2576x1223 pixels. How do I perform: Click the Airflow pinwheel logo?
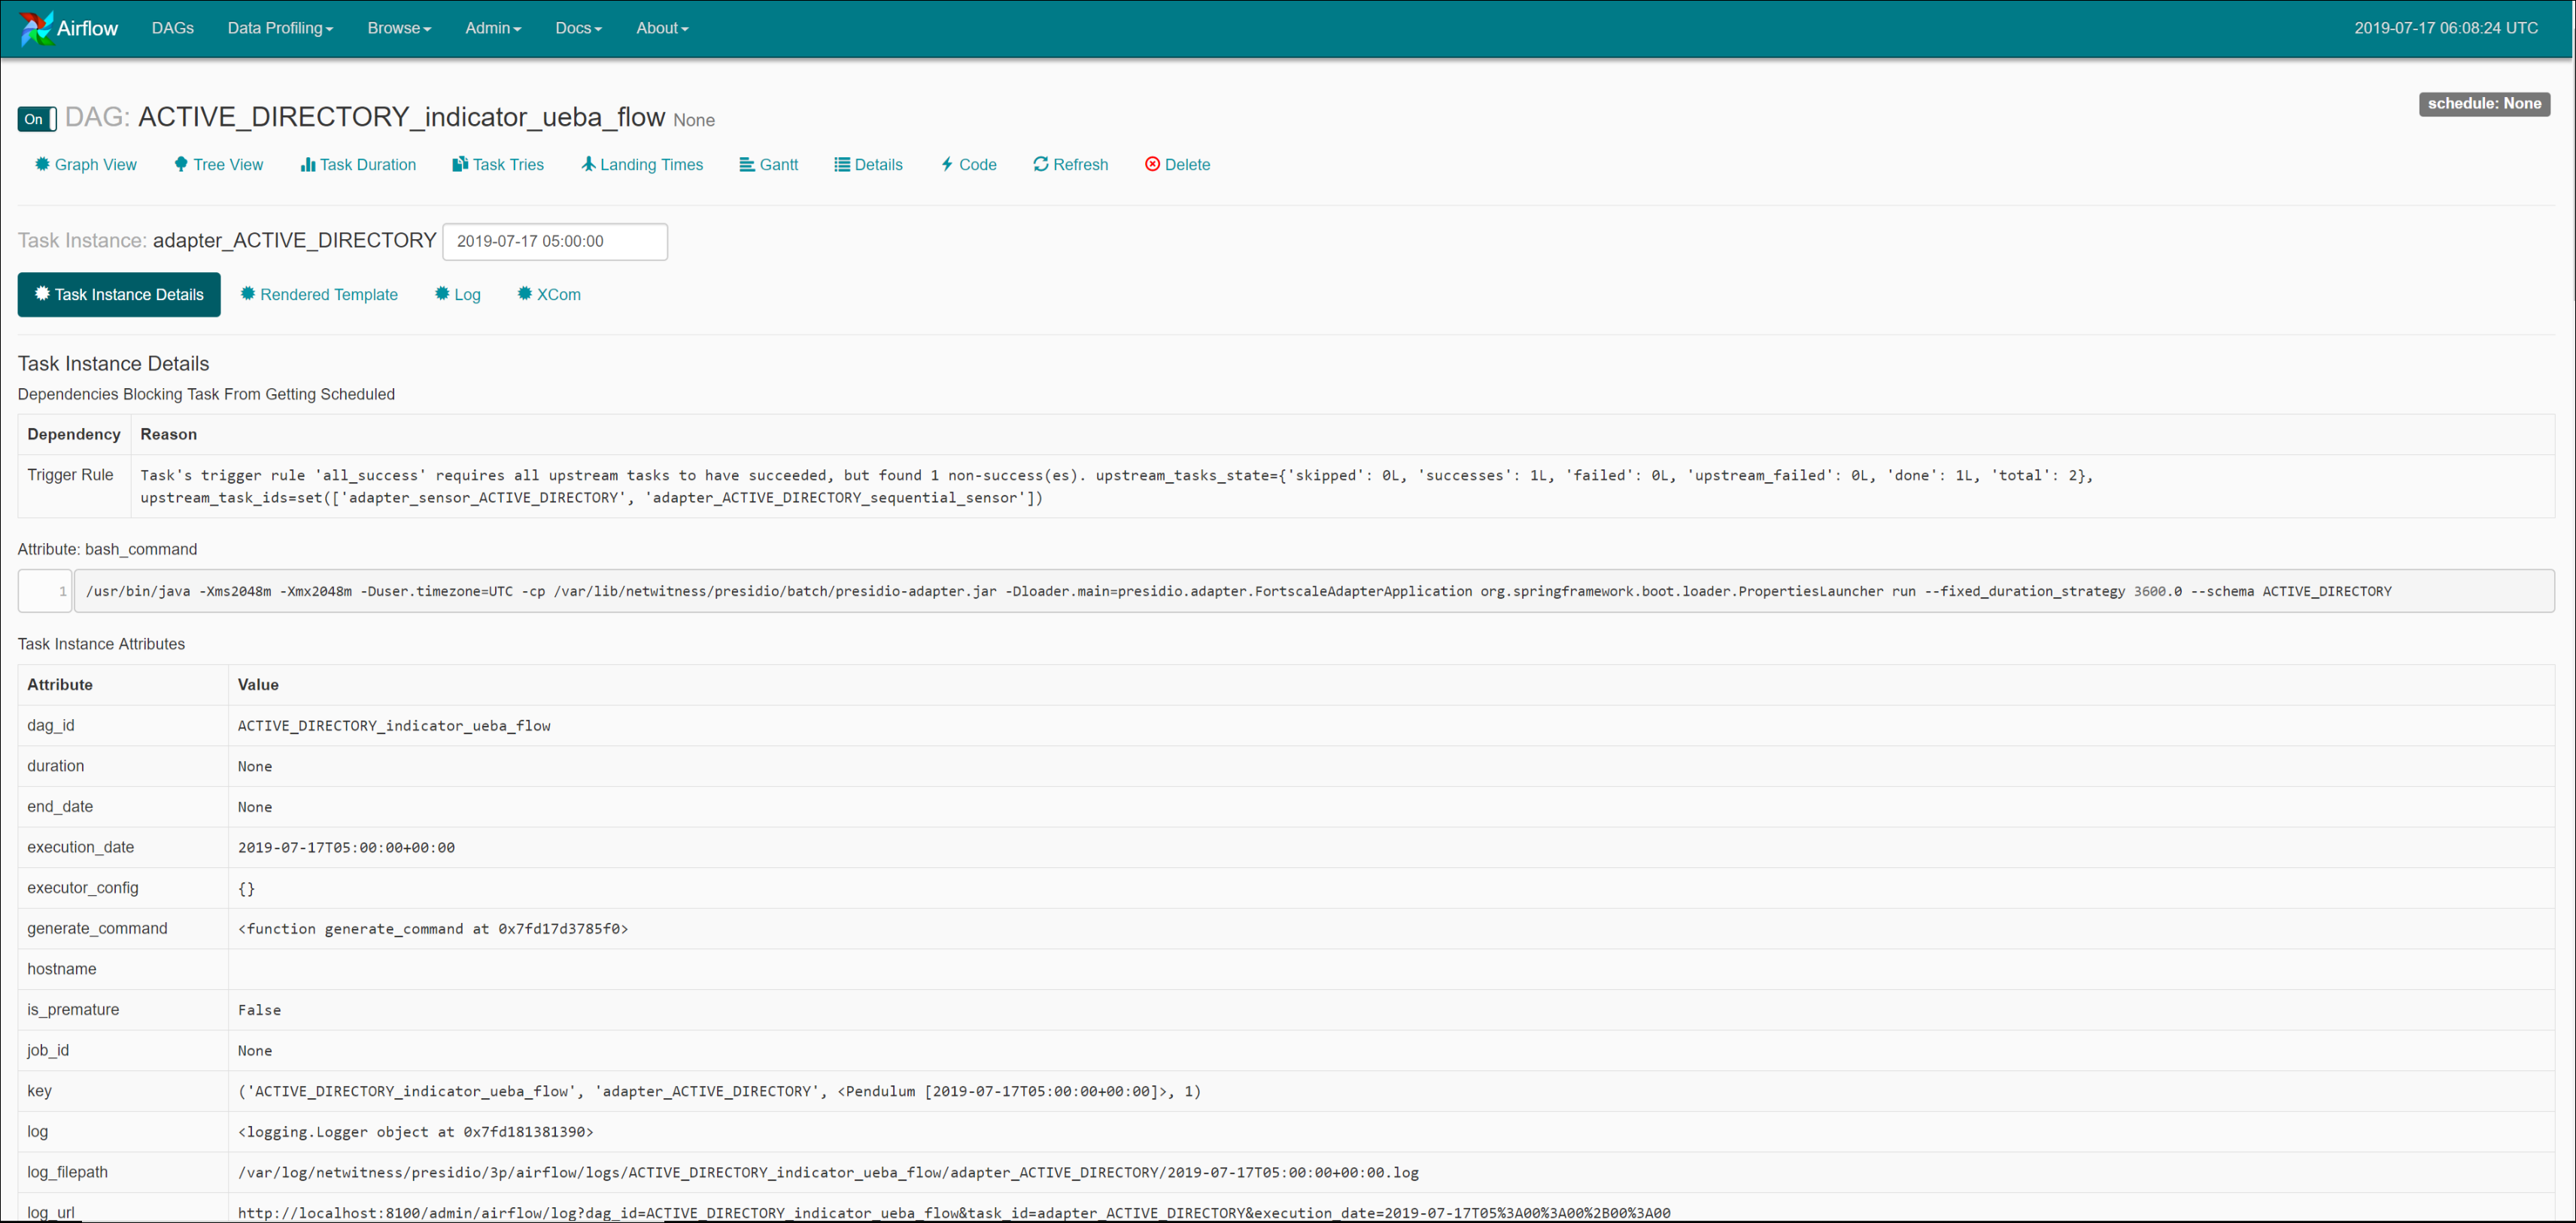coord(37,28)
